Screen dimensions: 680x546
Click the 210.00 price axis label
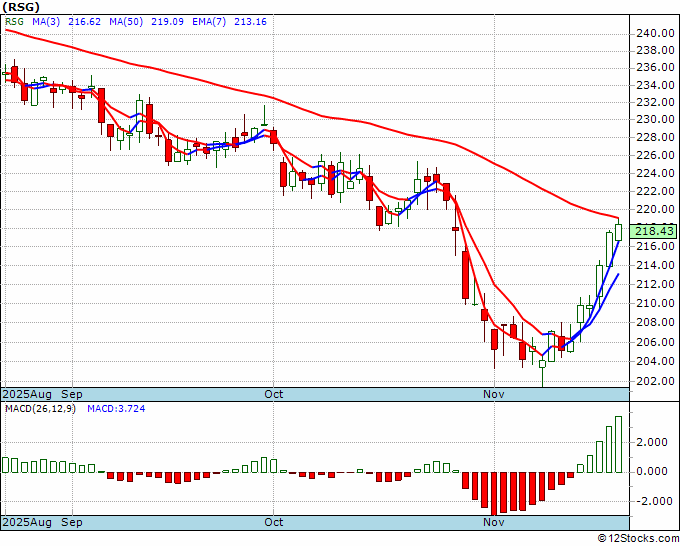tap(655, 303)
